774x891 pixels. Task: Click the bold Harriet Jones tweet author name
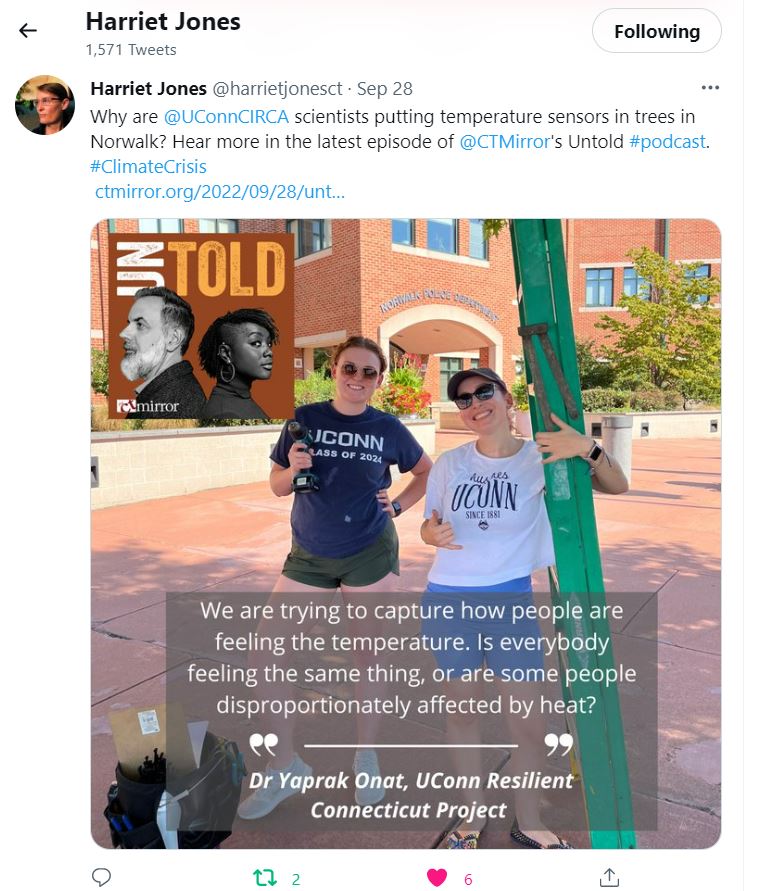148,89
